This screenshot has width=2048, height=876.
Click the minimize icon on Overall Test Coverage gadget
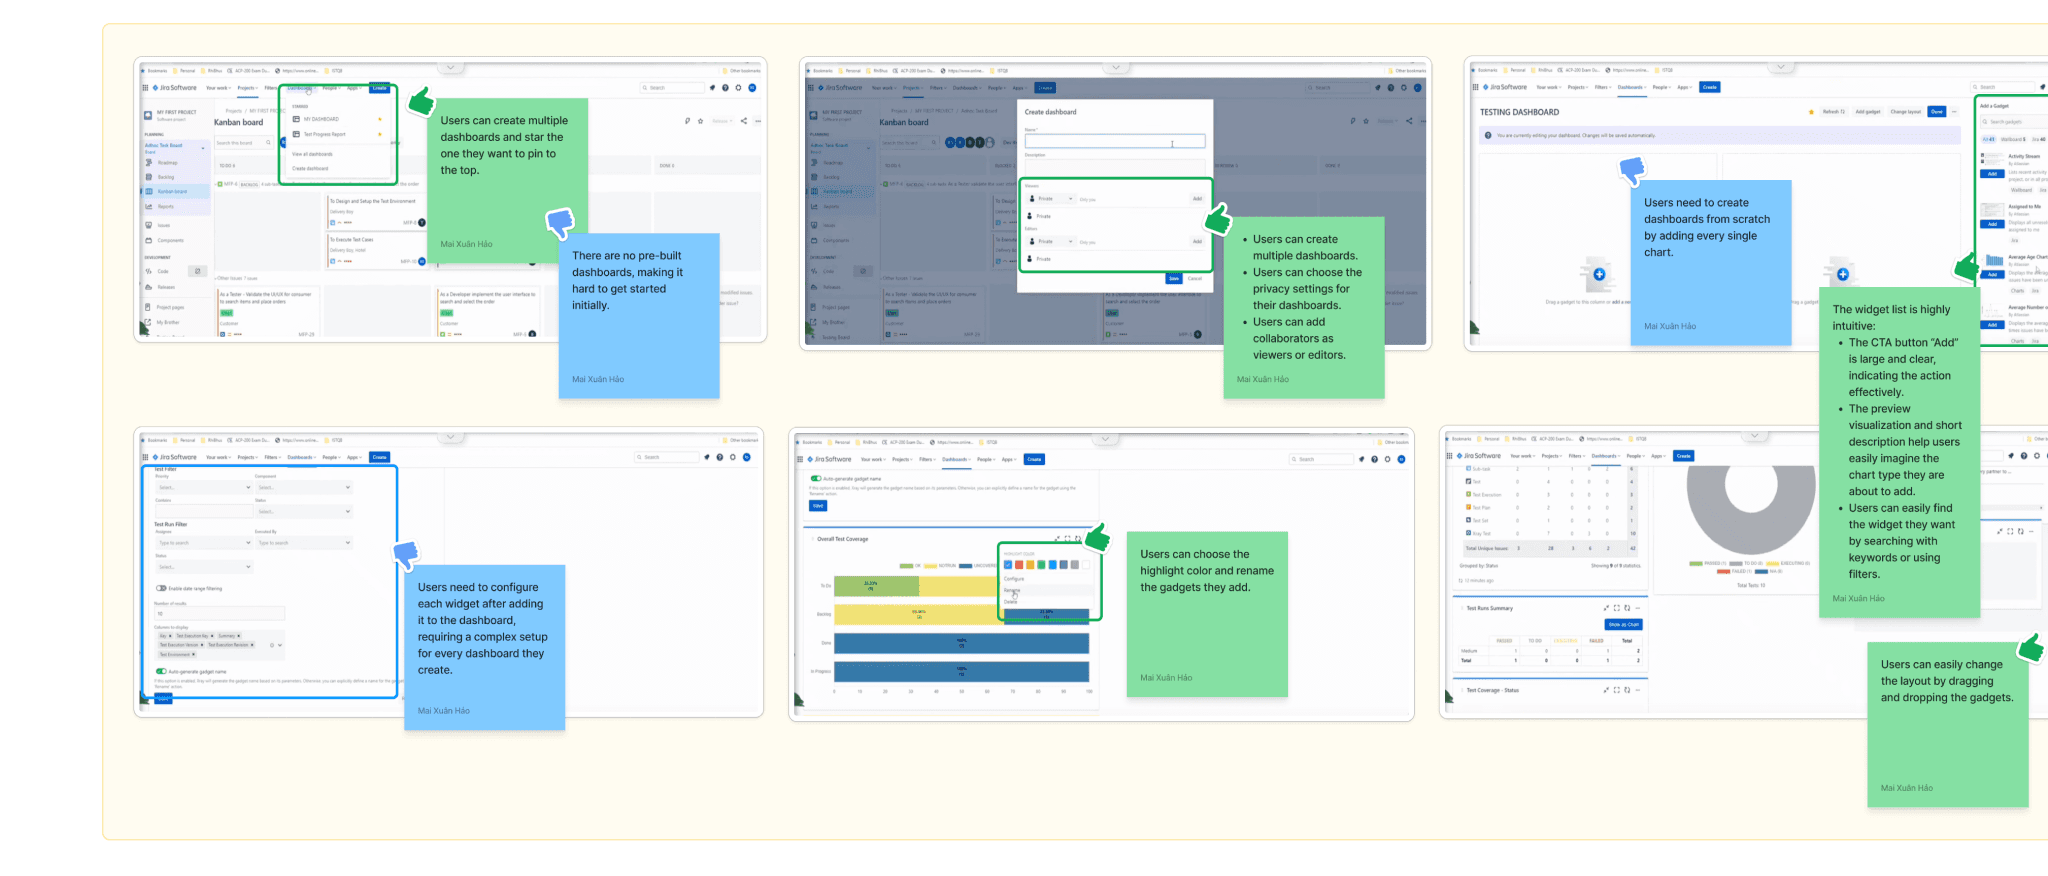coord(1056,539)
